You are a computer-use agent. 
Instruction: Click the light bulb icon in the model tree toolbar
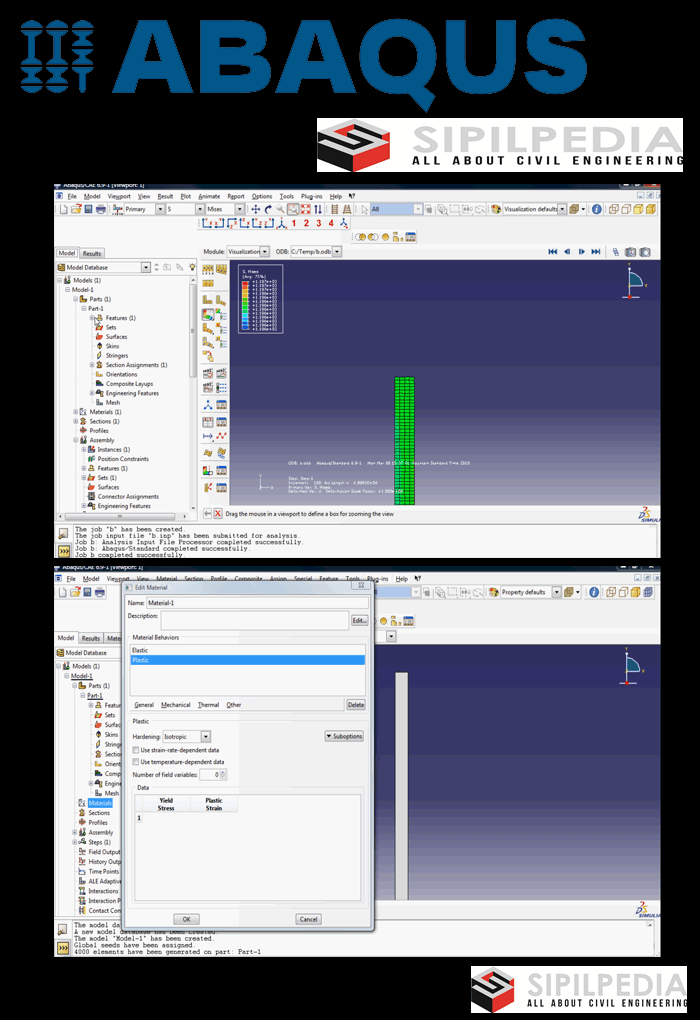(192, 267)
